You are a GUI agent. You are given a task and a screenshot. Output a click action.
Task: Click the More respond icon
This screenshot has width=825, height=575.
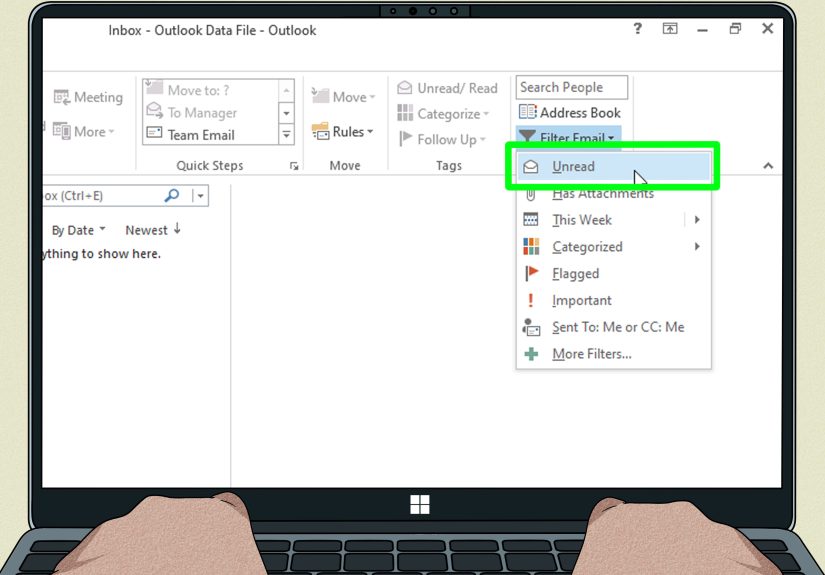click(x=62, y=131)
